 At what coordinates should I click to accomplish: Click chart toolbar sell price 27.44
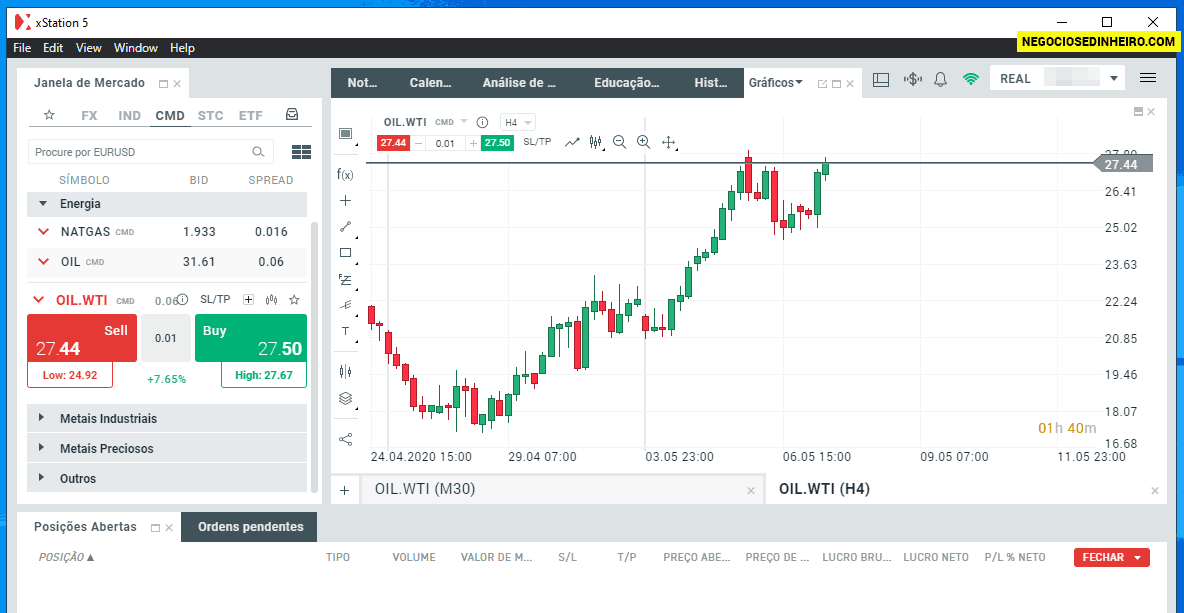[x=393, y=143]
